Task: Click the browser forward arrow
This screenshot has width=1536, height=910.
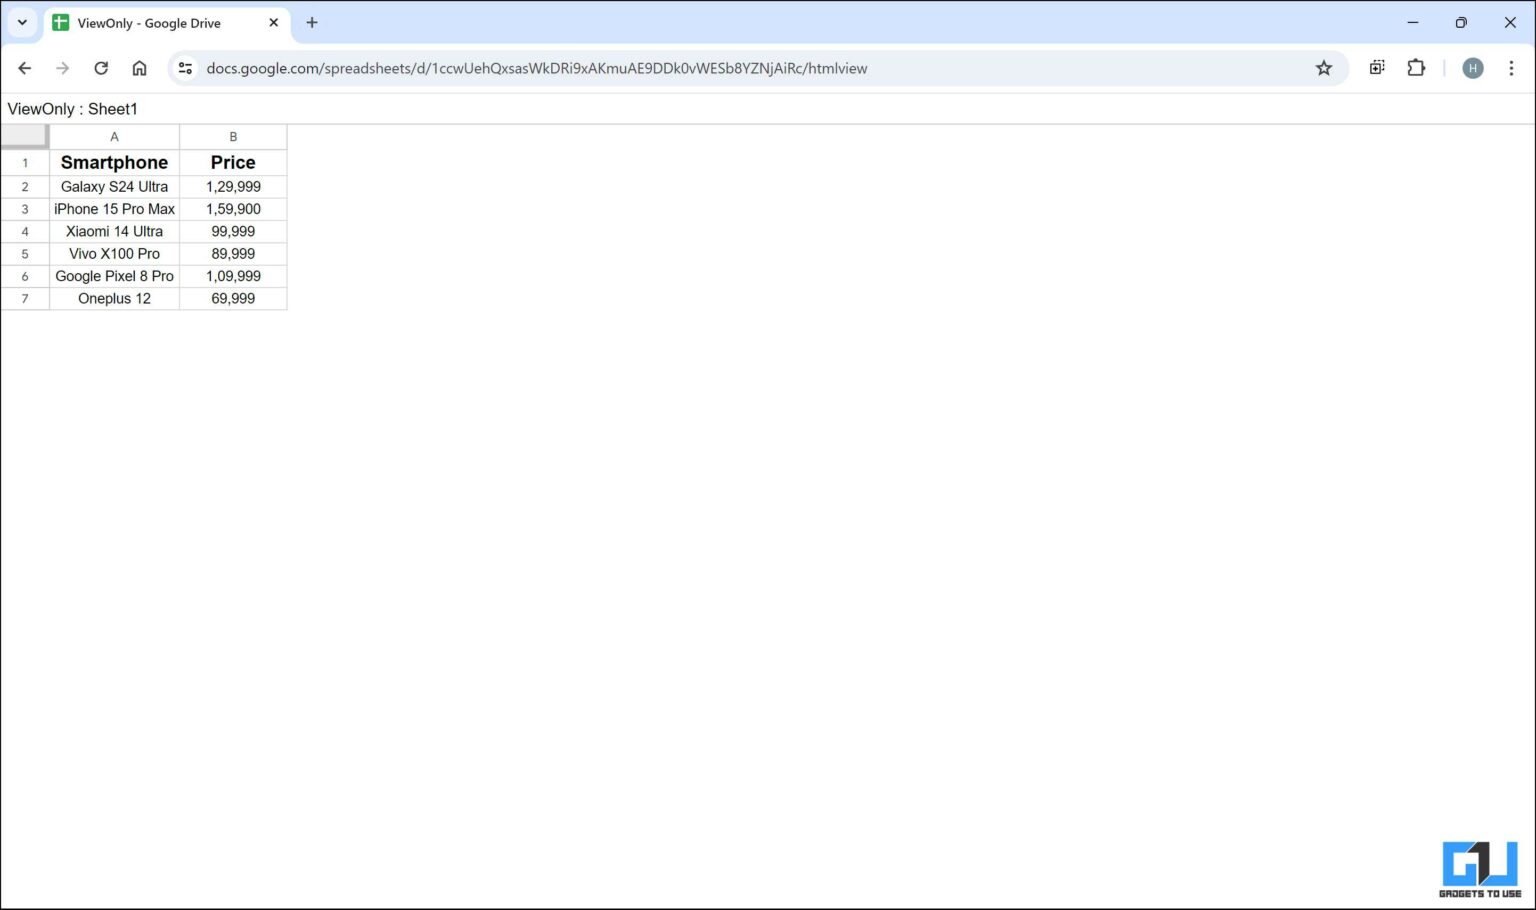Action: [63, 68]
